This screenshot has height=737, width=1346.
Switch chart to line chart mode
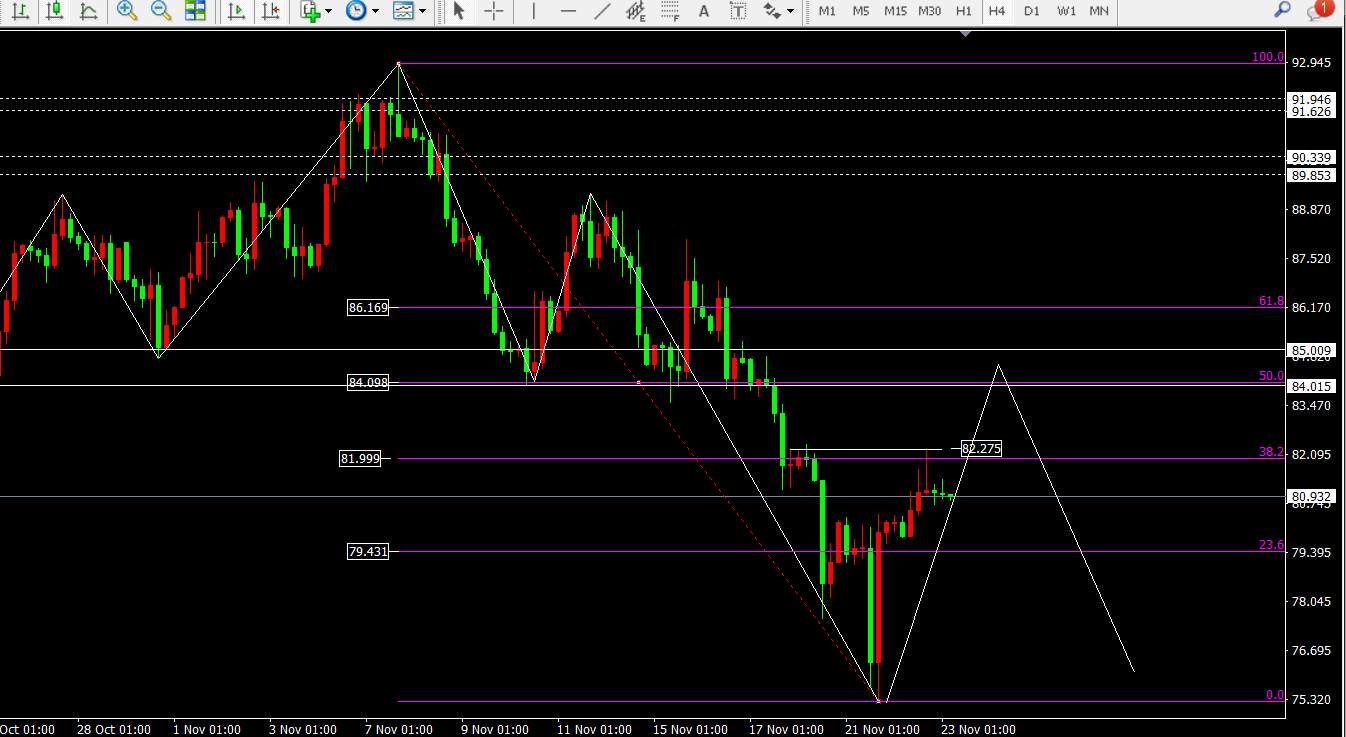(x=88, y=11)
